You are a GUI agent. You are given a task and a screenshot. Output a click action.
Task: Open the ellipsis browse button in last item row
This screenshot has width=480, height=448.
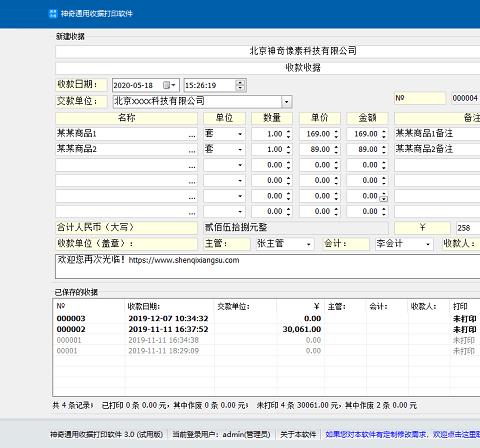[x=192, y=212]
